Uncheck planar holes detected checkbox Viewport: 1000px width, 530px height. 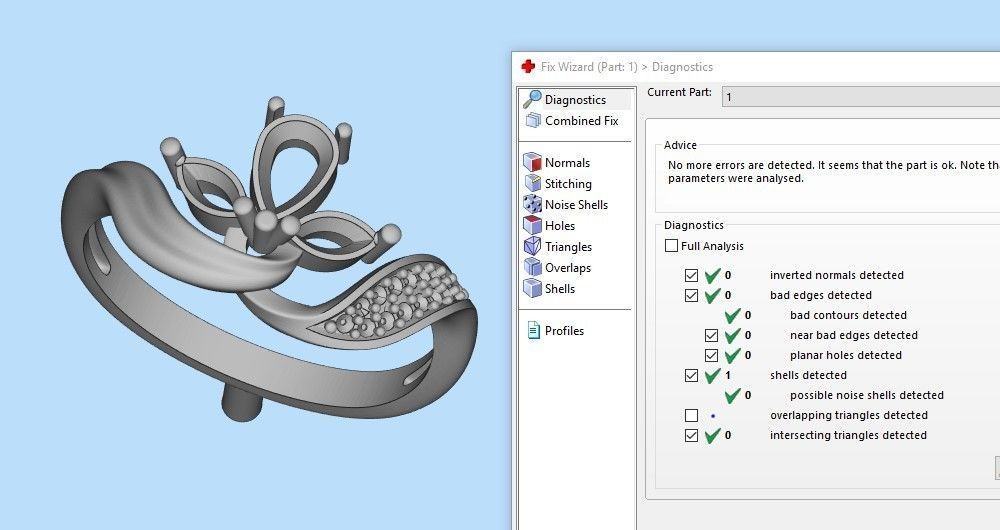pos(711,355)
